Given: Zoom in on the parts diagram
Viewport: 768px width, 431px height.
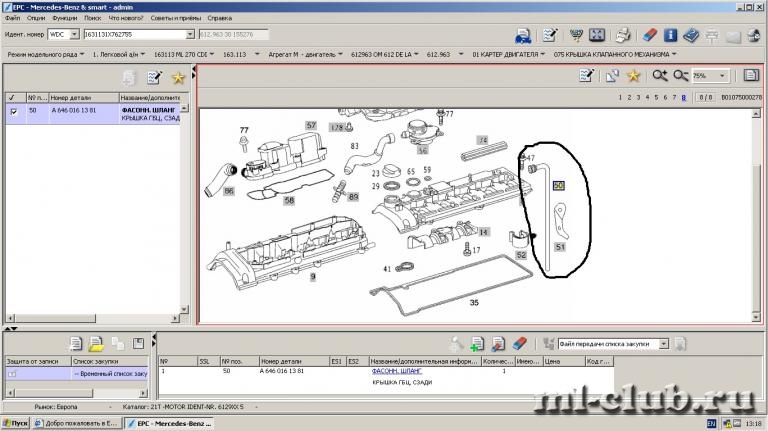Looking at the screenshot, I should pos(660,75).
